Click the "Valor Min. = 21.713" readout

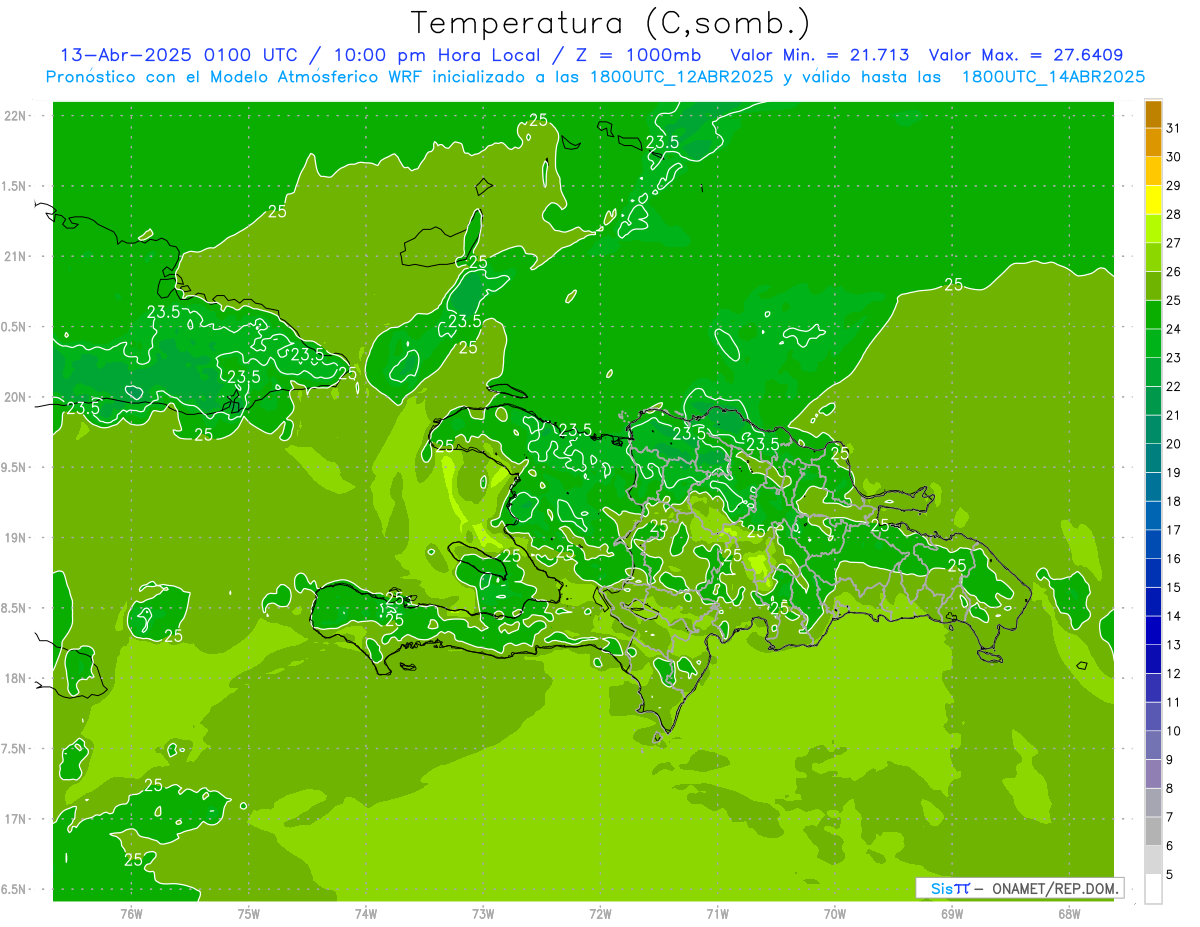pos(820,55)
